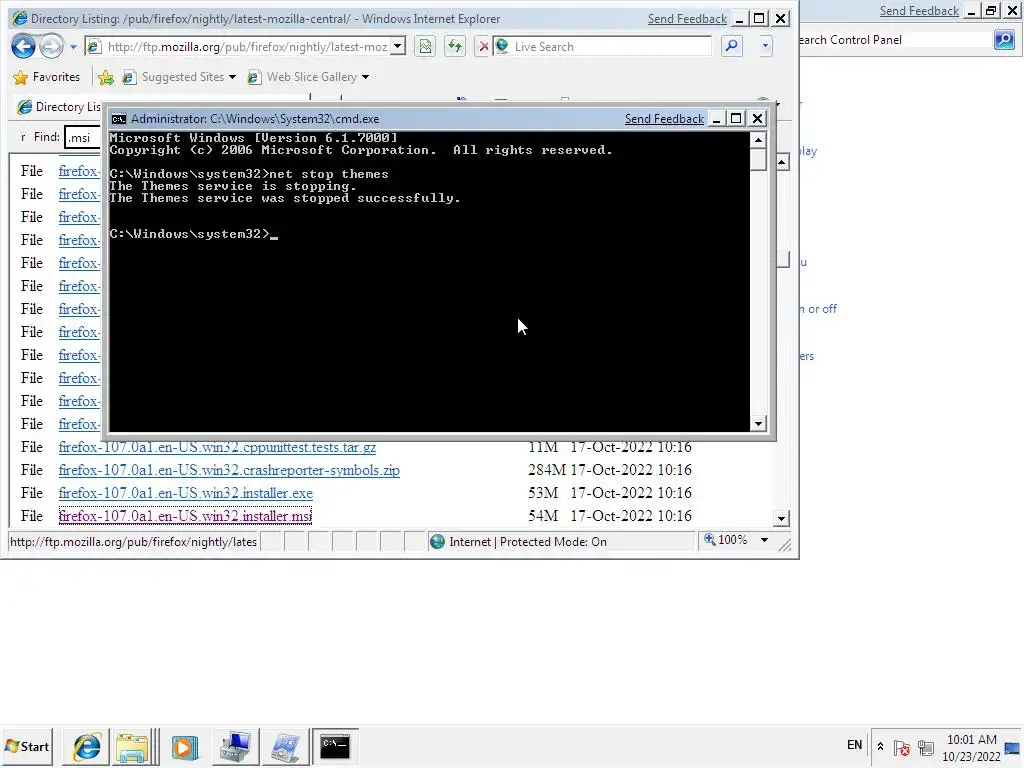Click the Compatibility View broken-page icon
The height and width of the screenshot is (768, 1024).
pos(425,46)
